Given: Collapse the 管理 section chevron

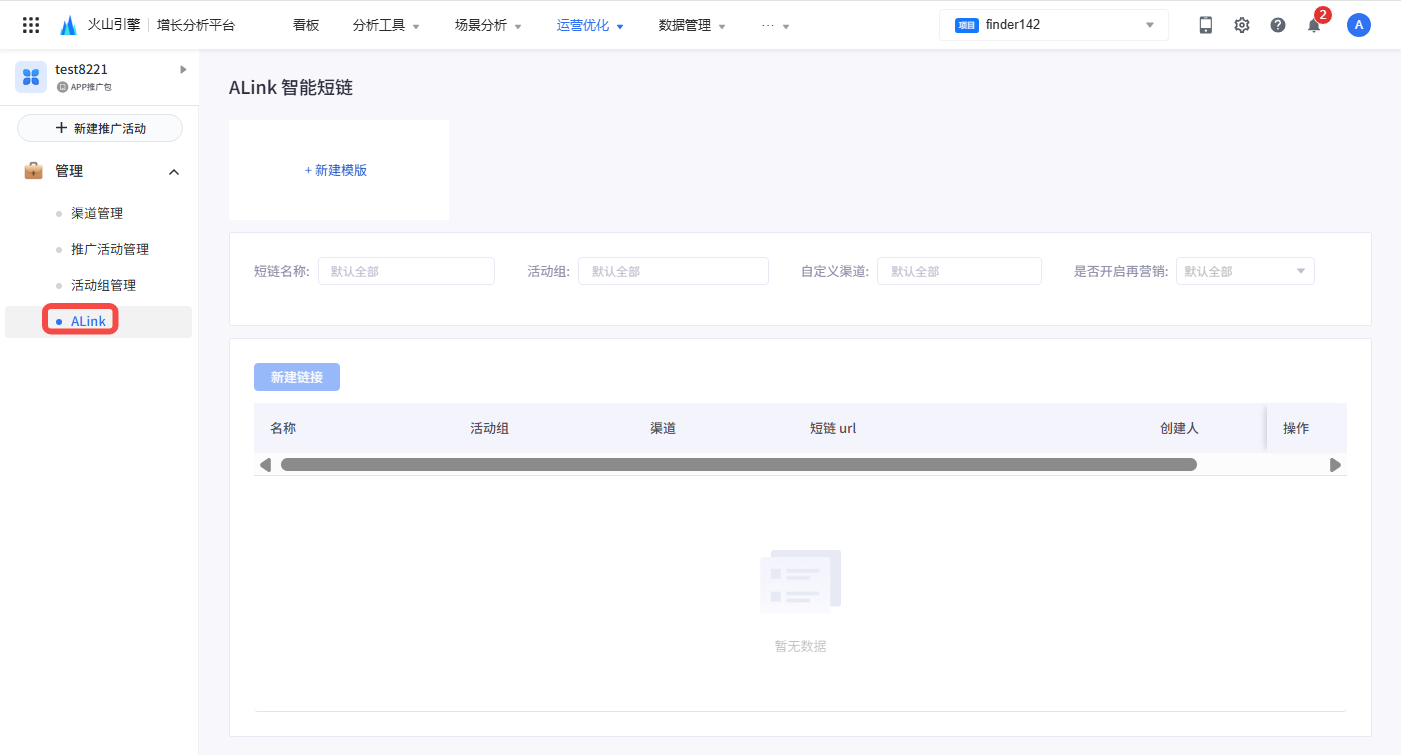Looking at the screenshot, I should [x=174, y=172].
